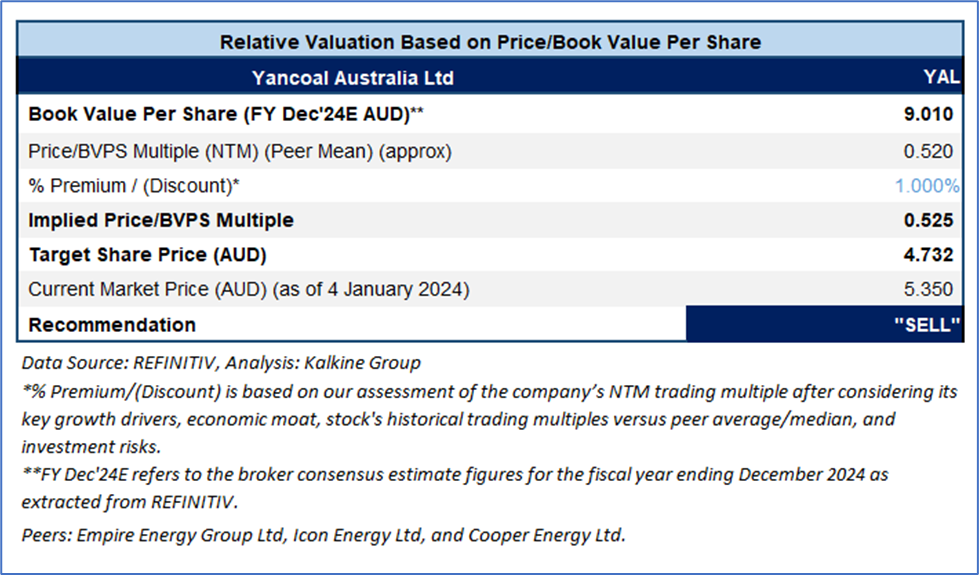Select the Book Value Per Share label
This screenshot has width=979, height=575.
pos(225,114)
